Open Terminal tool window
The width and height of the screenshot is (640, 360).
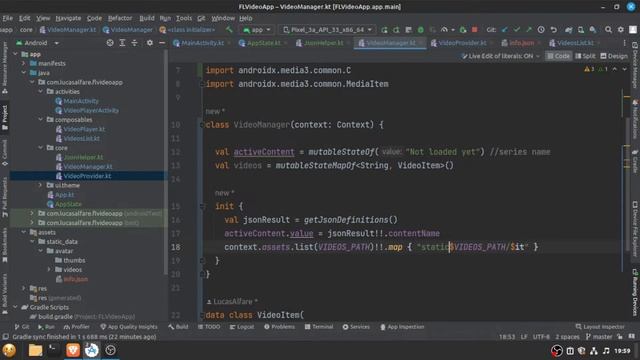click(x=319, y=327)
